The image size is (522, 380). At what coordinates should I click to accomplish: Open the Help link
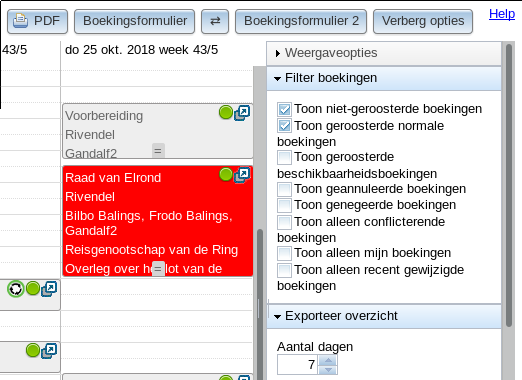502,14
